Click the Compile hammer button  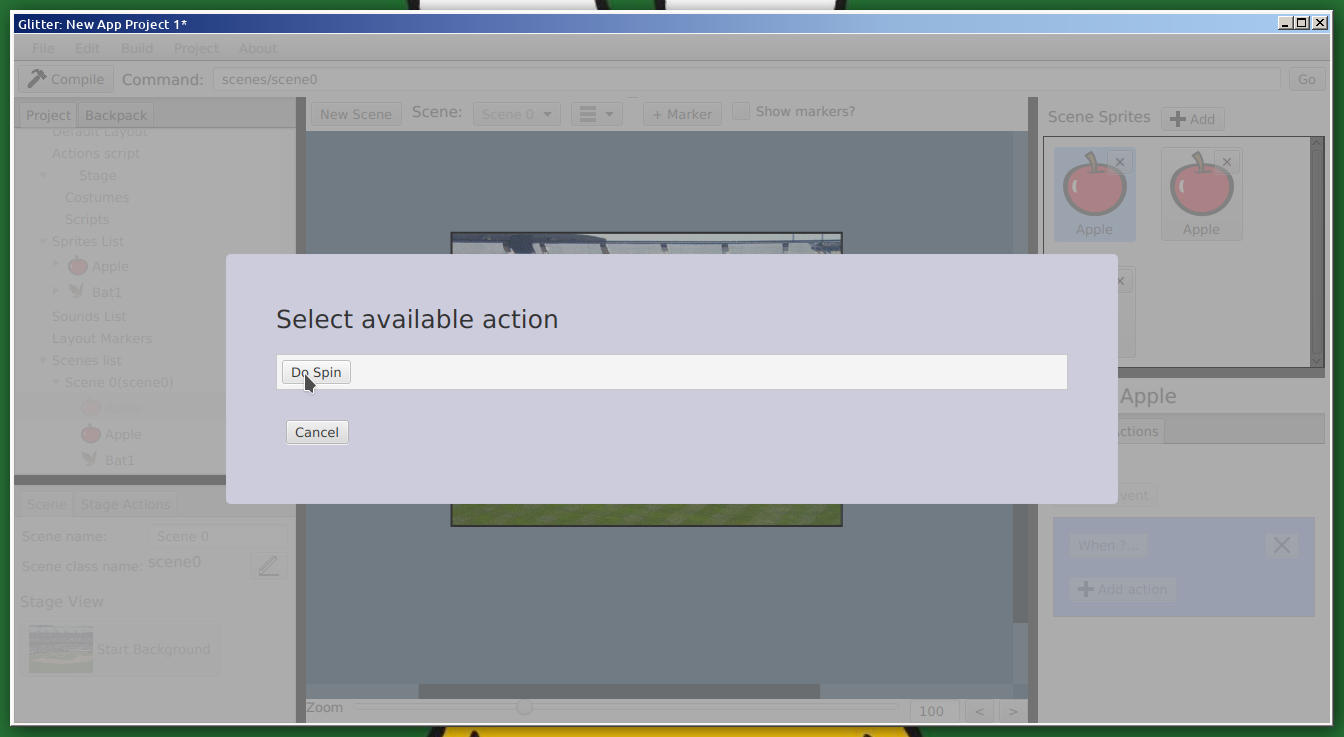(66, 79)
